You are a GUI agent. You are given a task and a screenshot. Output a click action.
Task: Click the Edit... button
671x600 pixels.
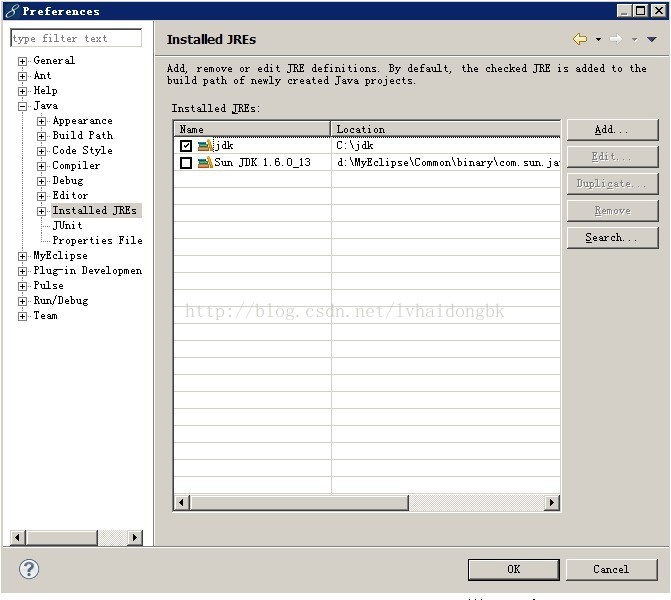(612, 157)
